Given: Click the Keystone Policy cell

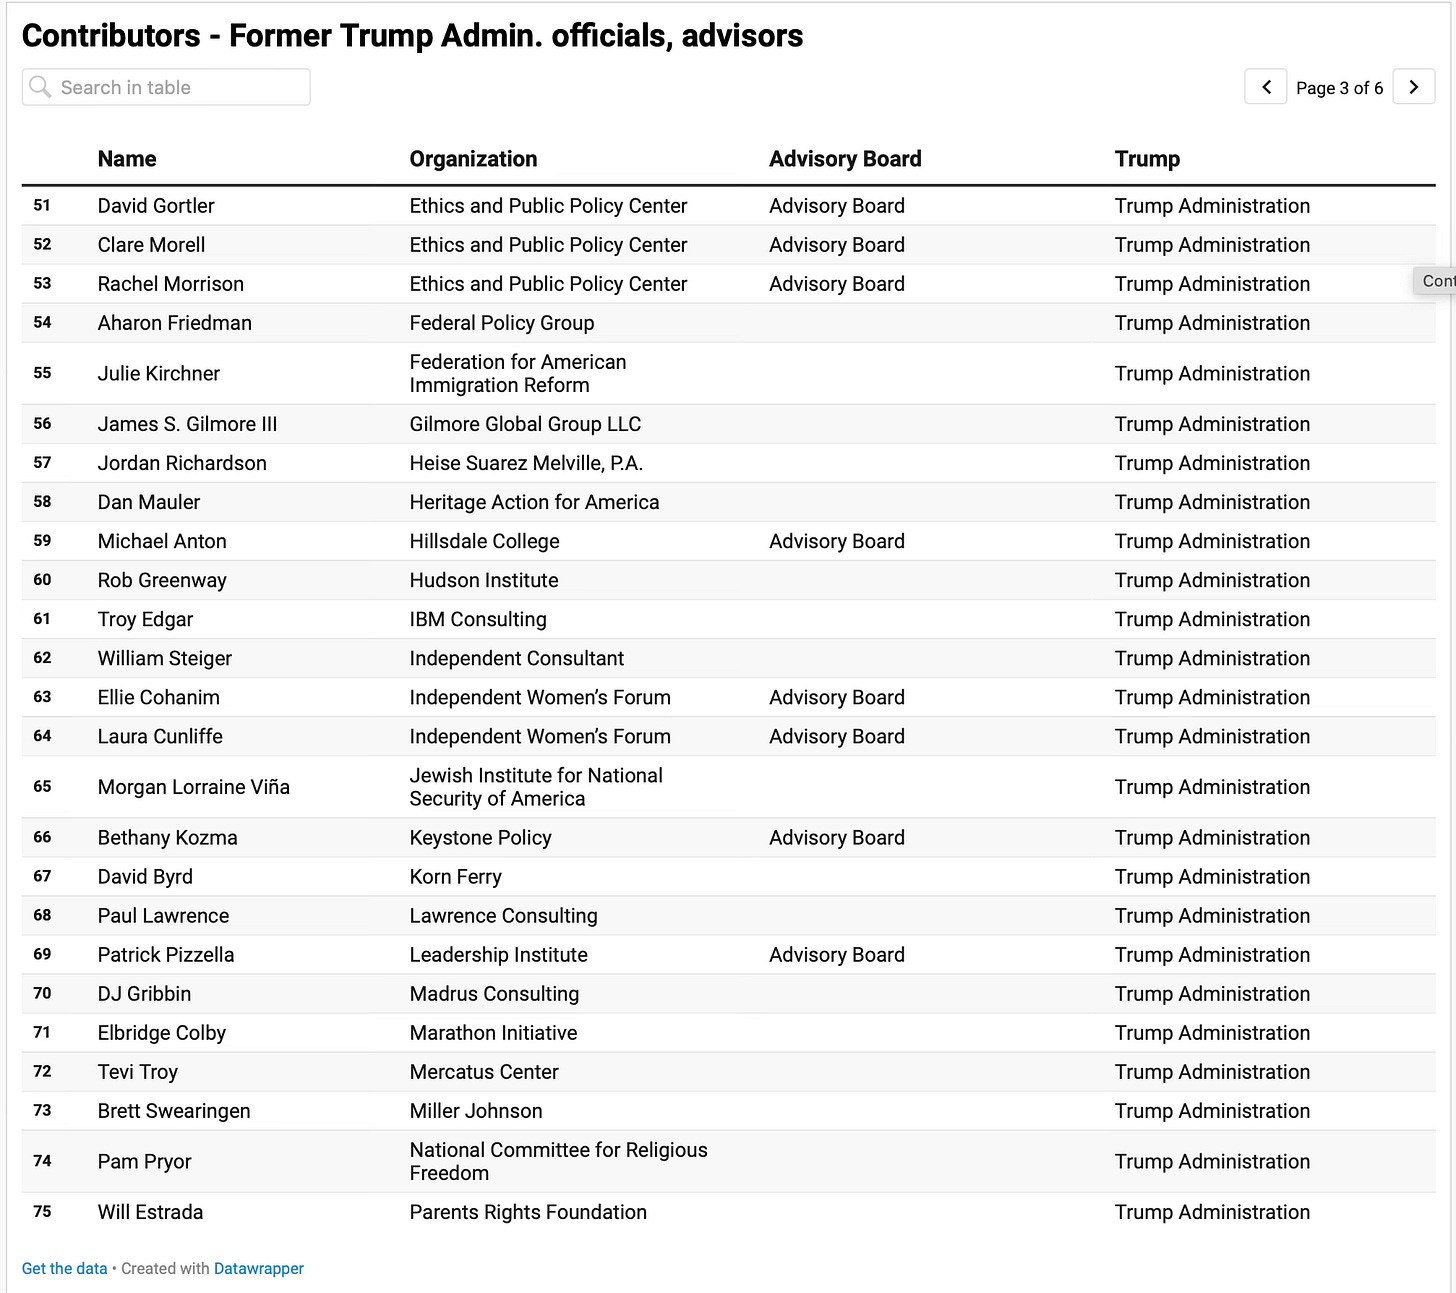Looking at the screenshot, I should (x=480, y=838).
